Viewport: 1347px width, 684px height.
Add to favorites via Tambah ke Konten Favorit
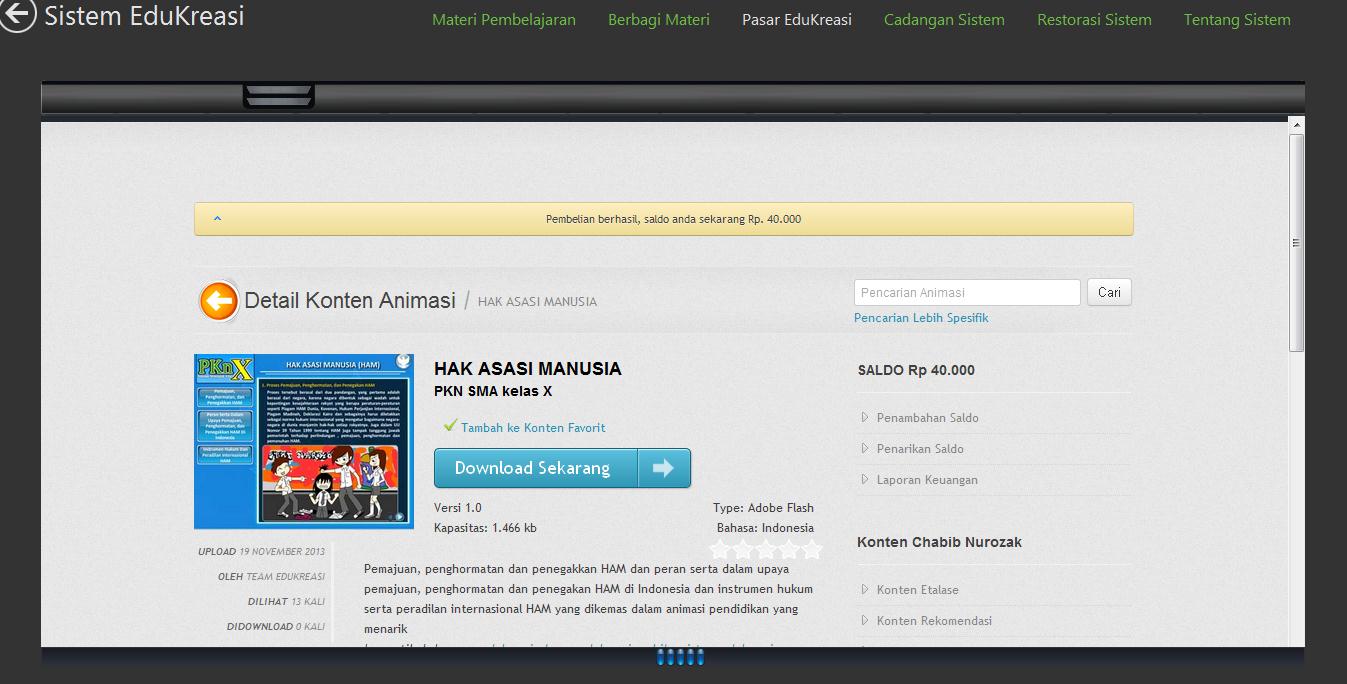[x=533, y=427]
